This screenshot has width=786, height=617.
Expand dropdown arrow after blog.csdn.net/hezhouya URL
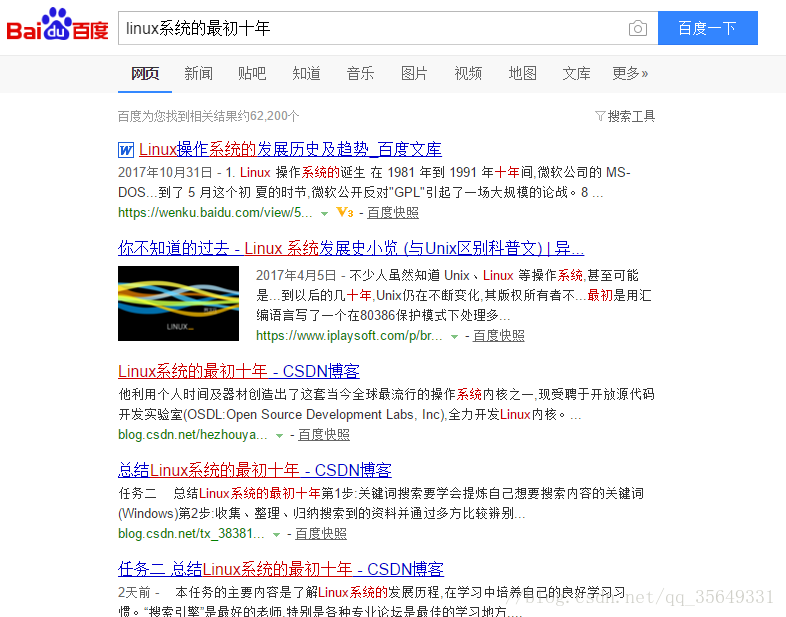(279, 436)
